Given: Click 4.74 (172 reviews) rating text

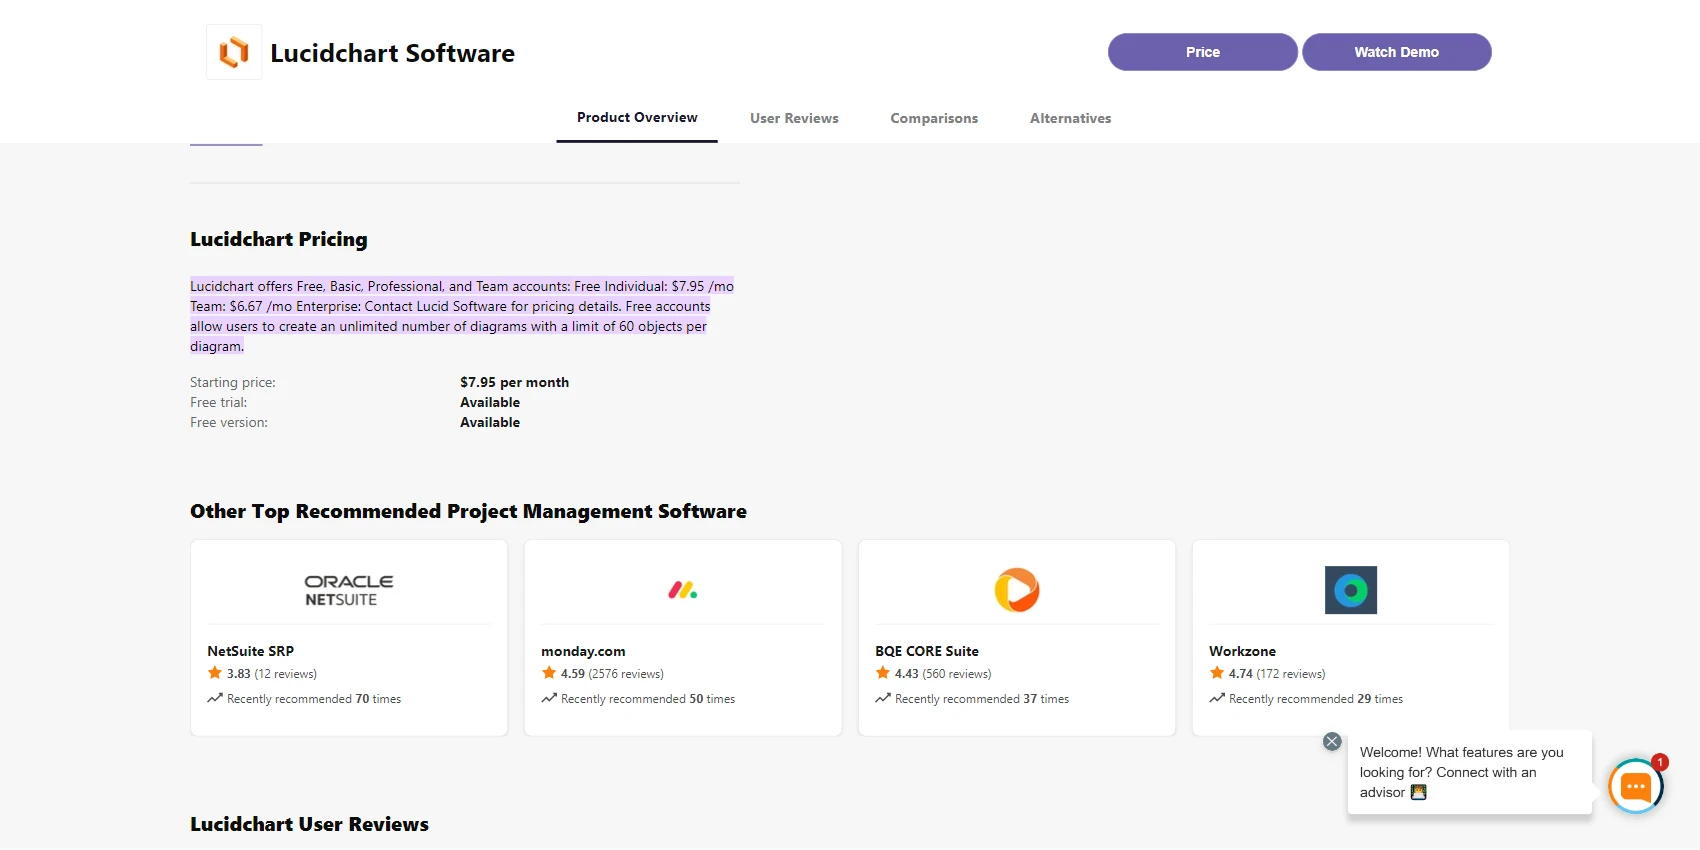Looking at the screenshot, I should 1277,674.
